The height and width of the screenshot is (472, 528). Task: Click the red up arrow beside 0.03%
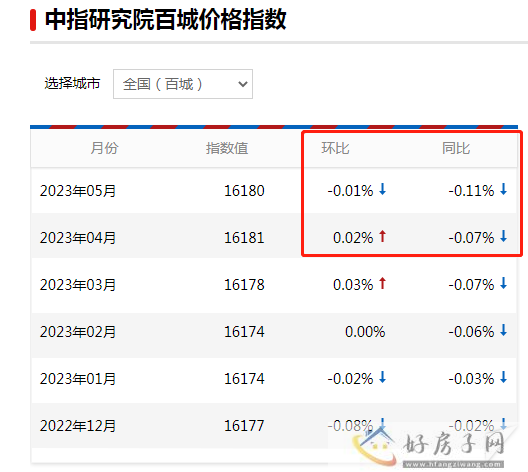click(x=382, y=283)
